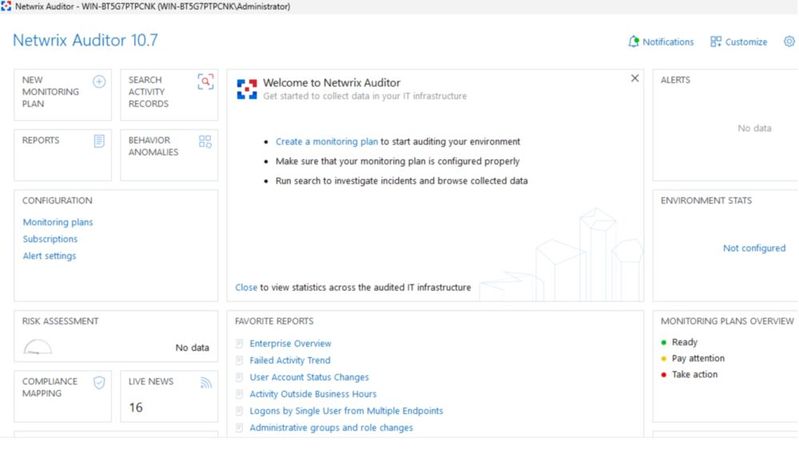Click the Alerts tile heading
Image resolution: width=799 pixels, height=450 pixels.
pyautogui.click(x=675, y=80)
